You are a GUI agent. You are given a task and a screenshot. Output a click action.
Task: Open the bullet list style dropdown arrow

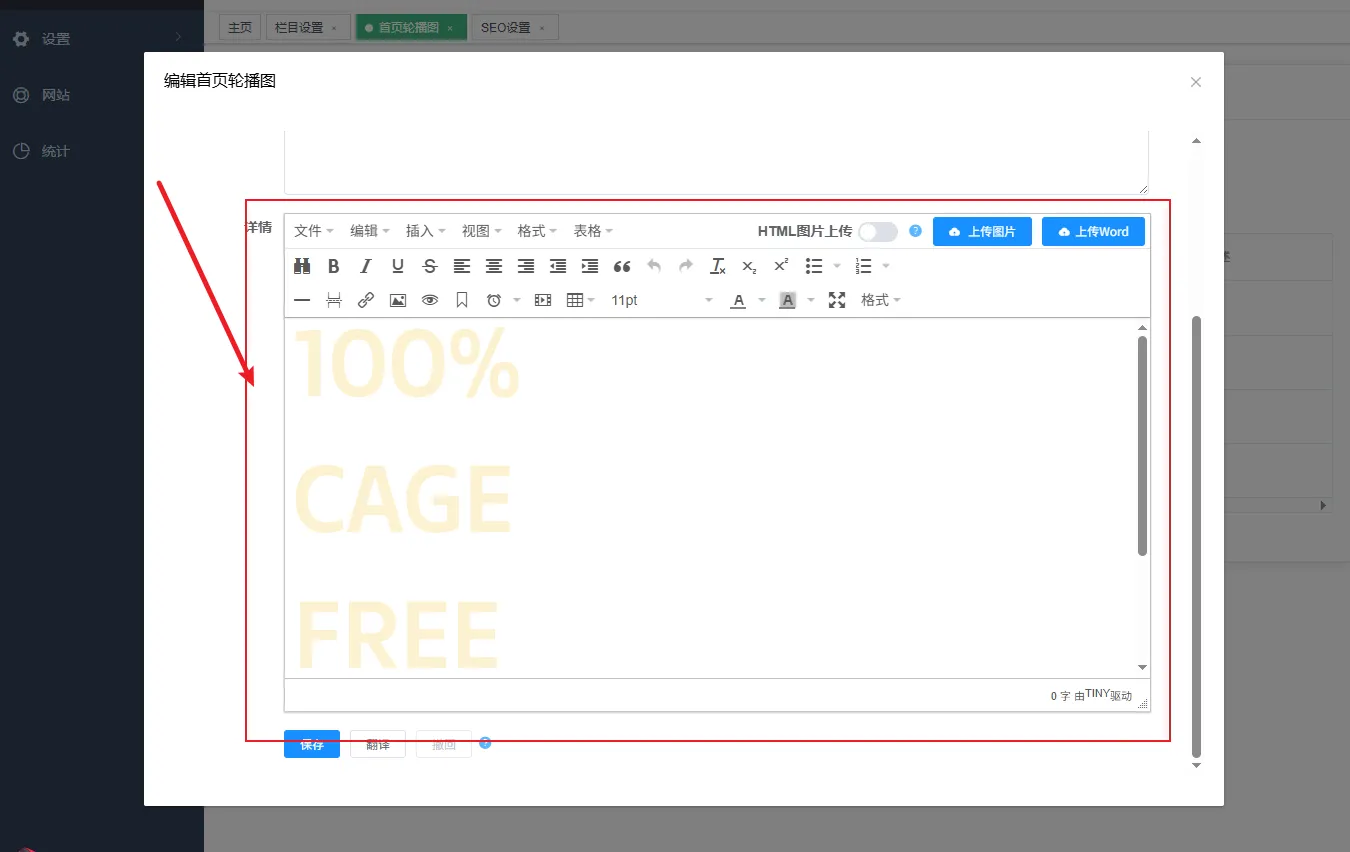coord(837,266)
